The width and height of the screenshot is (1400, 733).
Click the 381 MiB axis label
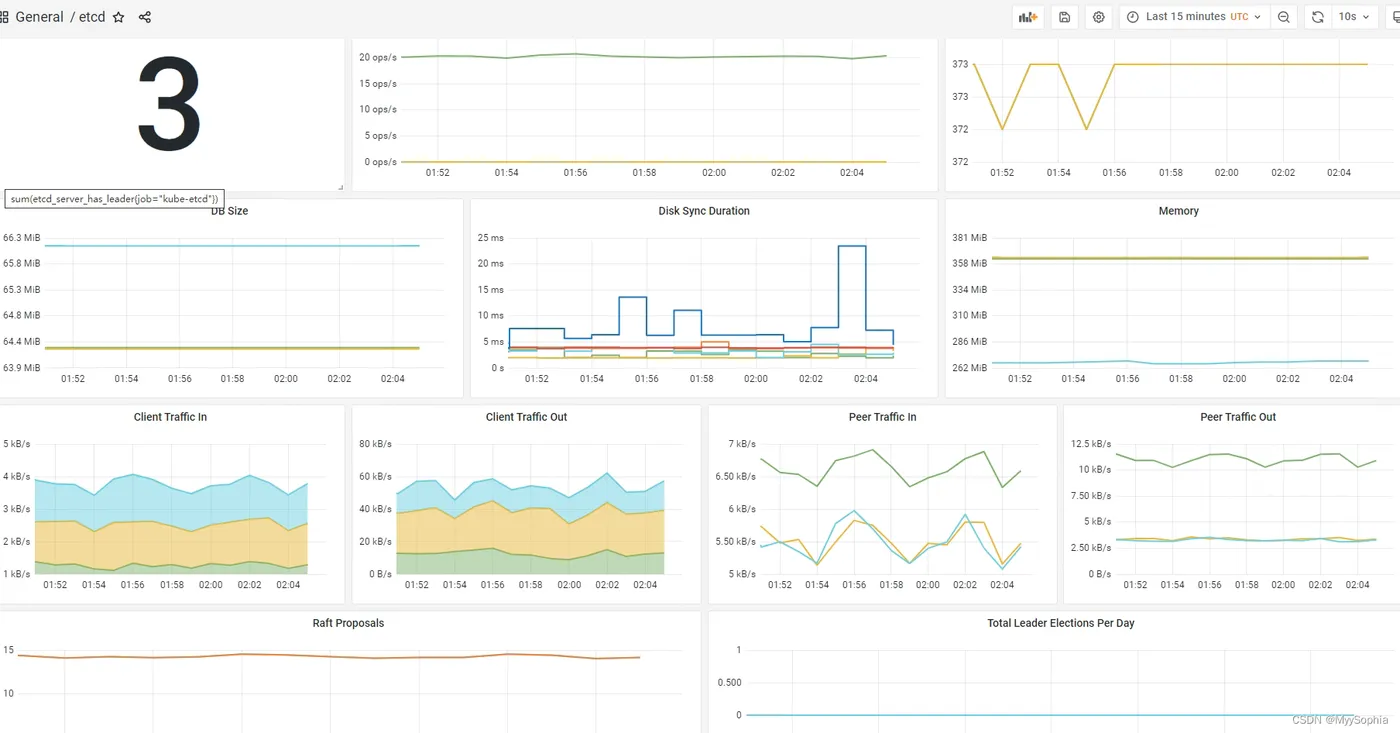click(969, 238)
